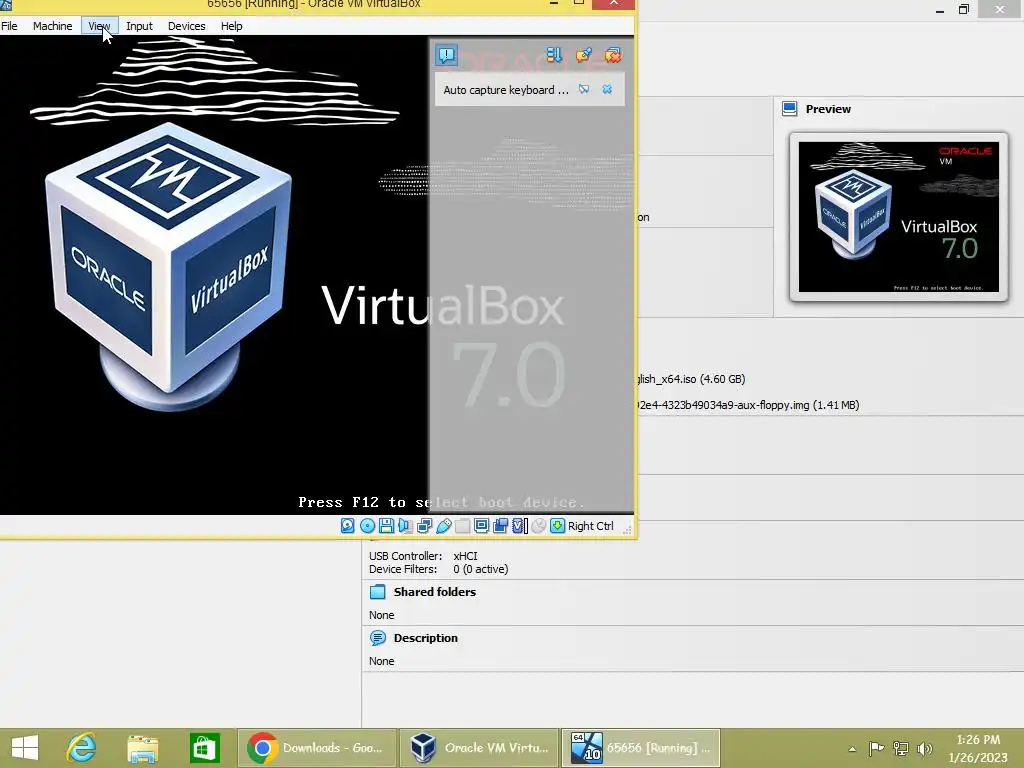Click the Preview monitor icon
Screen dimensions: 1024x768
pyautogui.click(x=790, y=108)
